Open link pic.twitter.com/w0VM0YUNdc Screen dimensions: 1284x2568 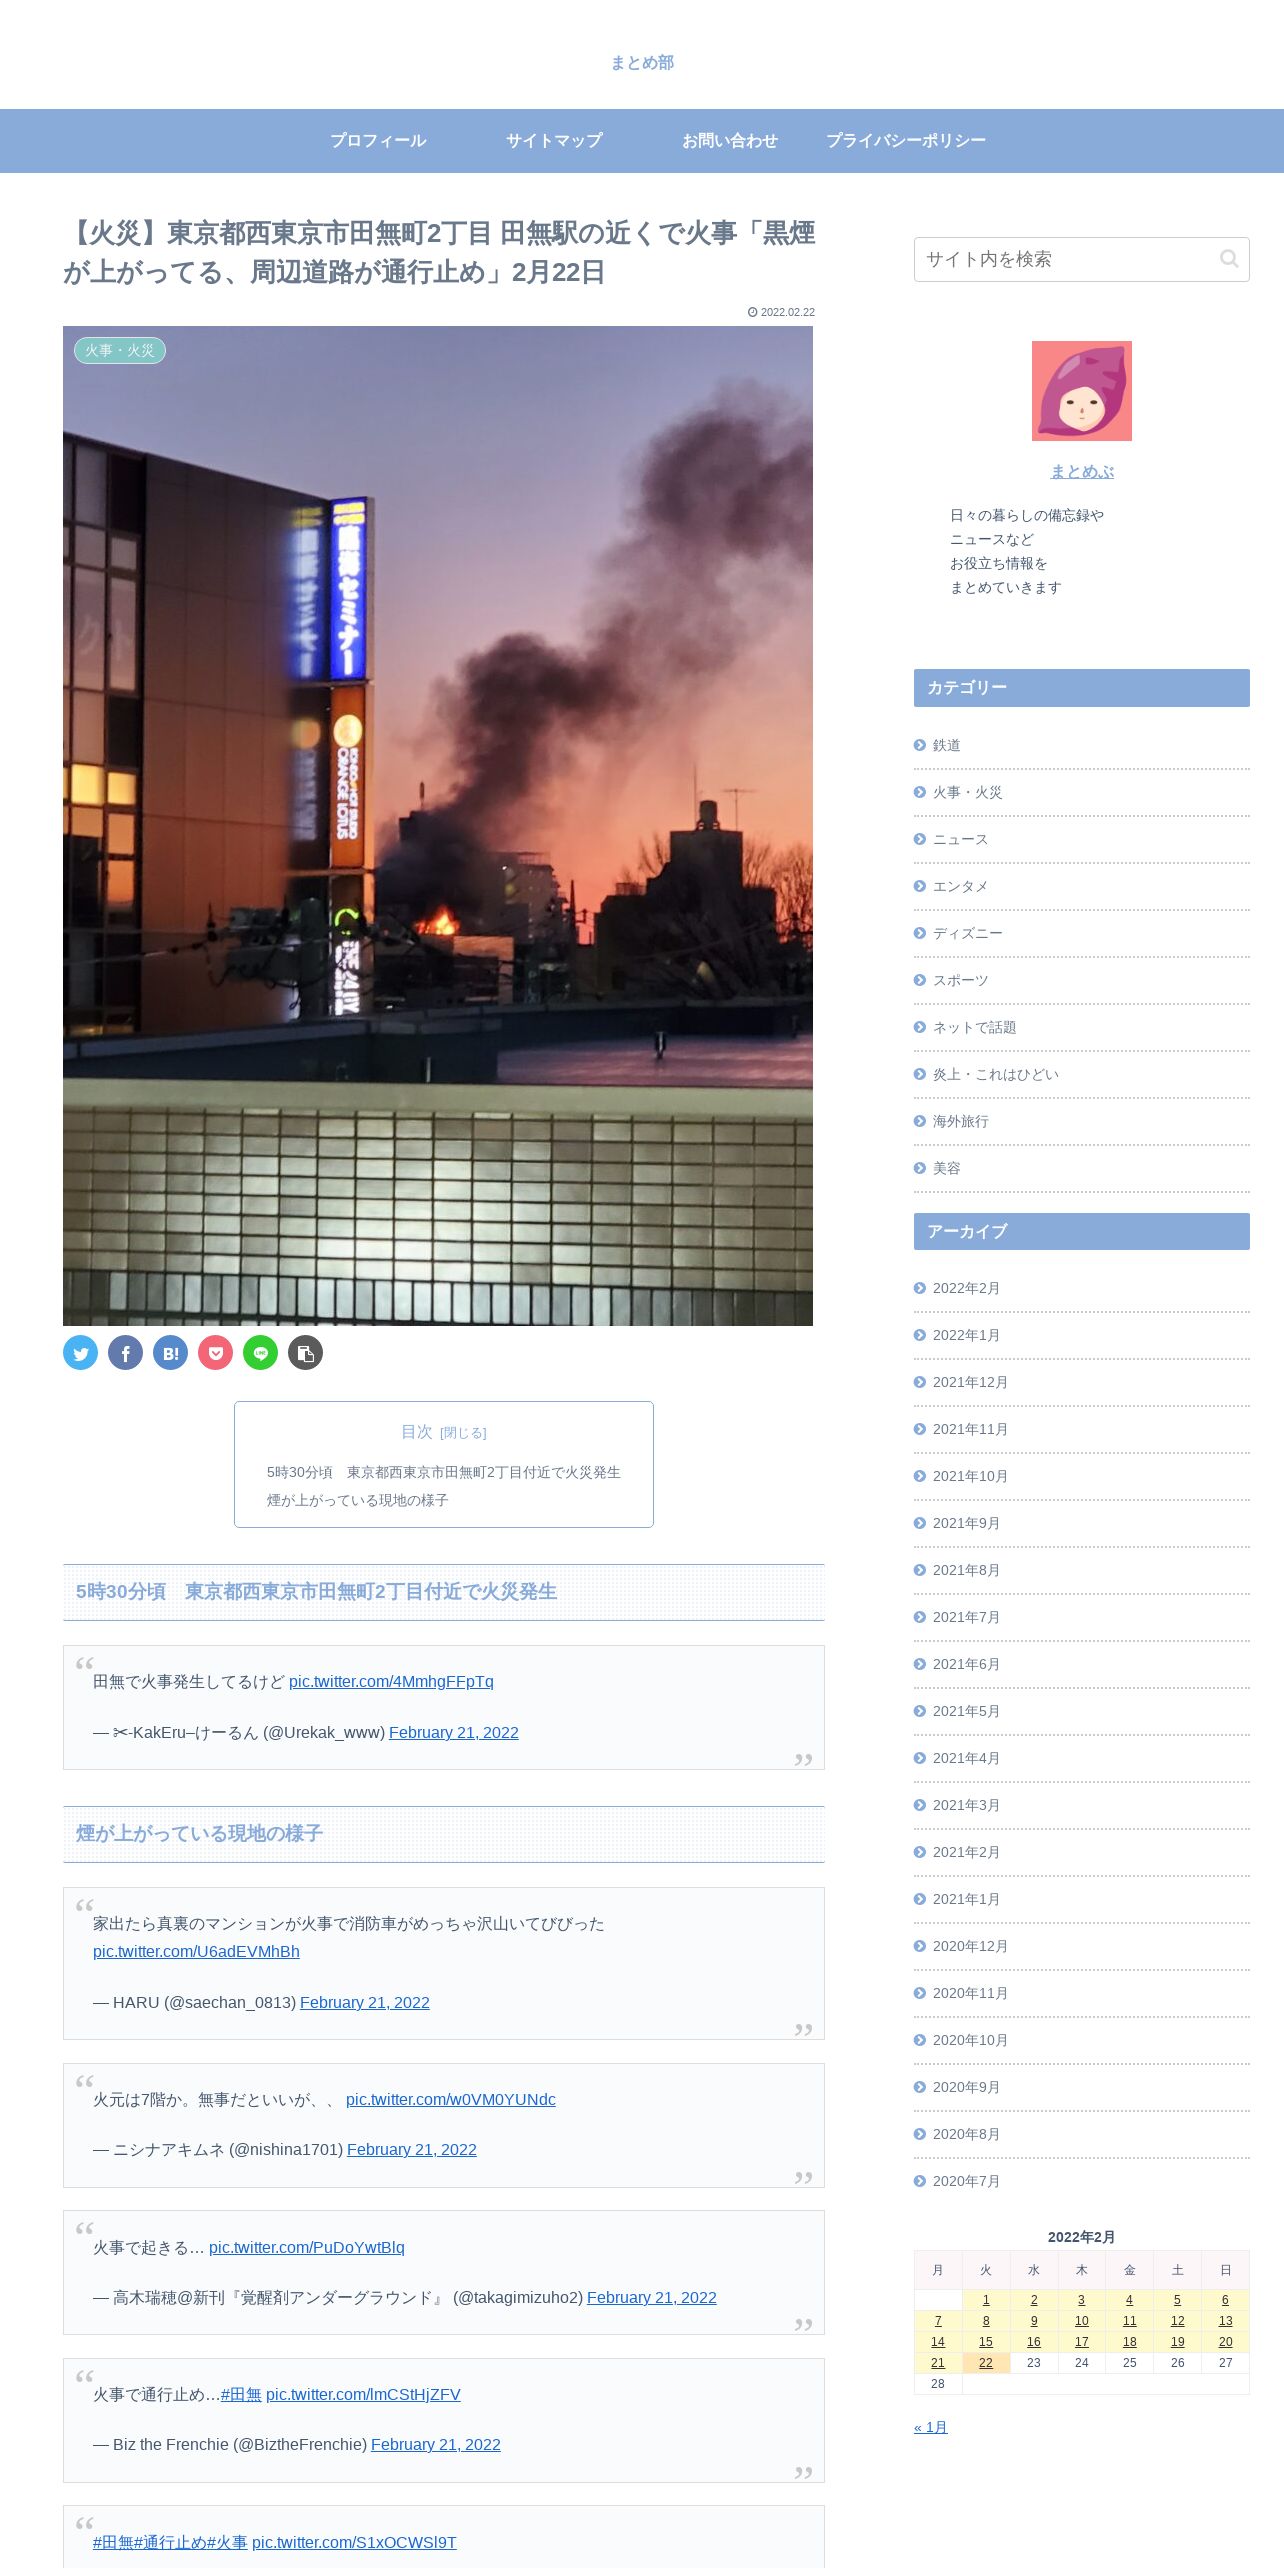[x=451, y=2099]
